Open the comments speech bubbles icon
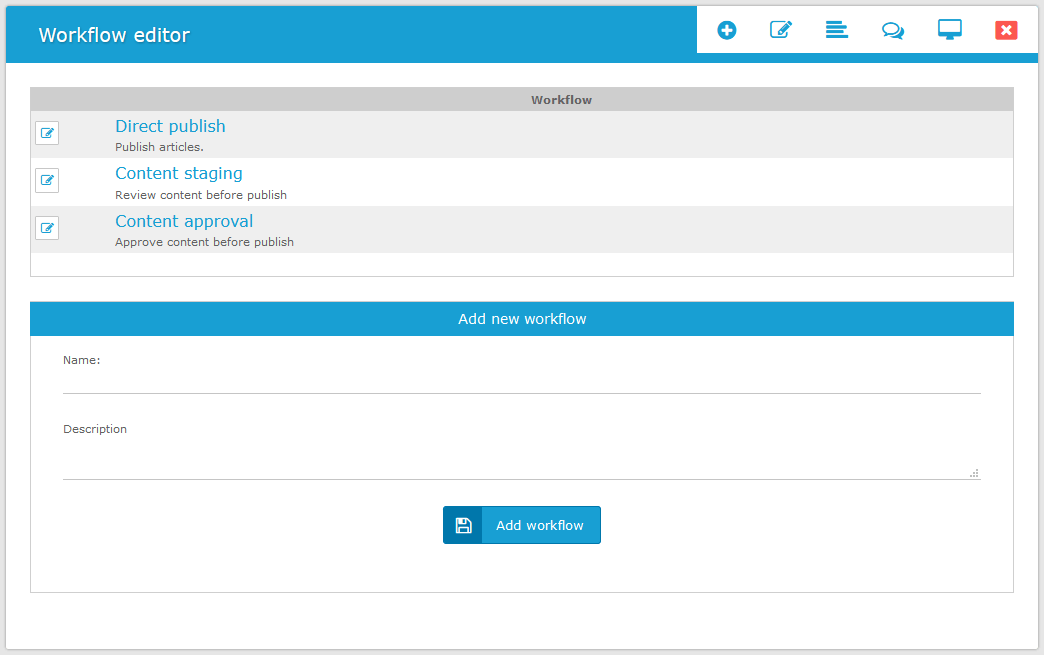Screen dimensions: 1044x655 892,30
